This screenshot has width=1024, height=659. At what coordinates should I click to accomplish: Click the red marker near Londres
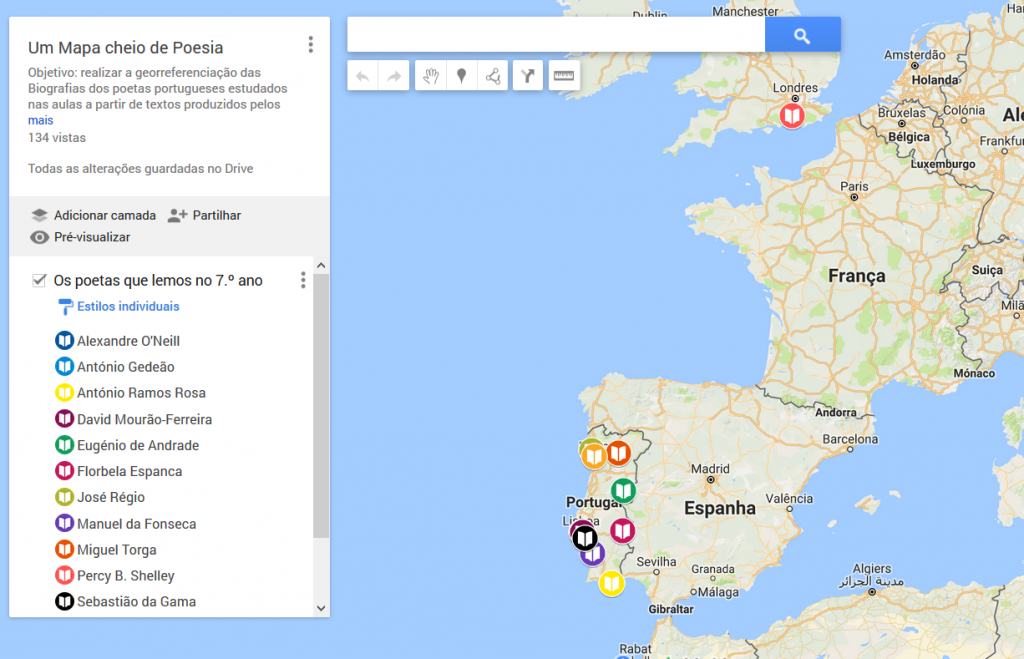pos(792,117)
